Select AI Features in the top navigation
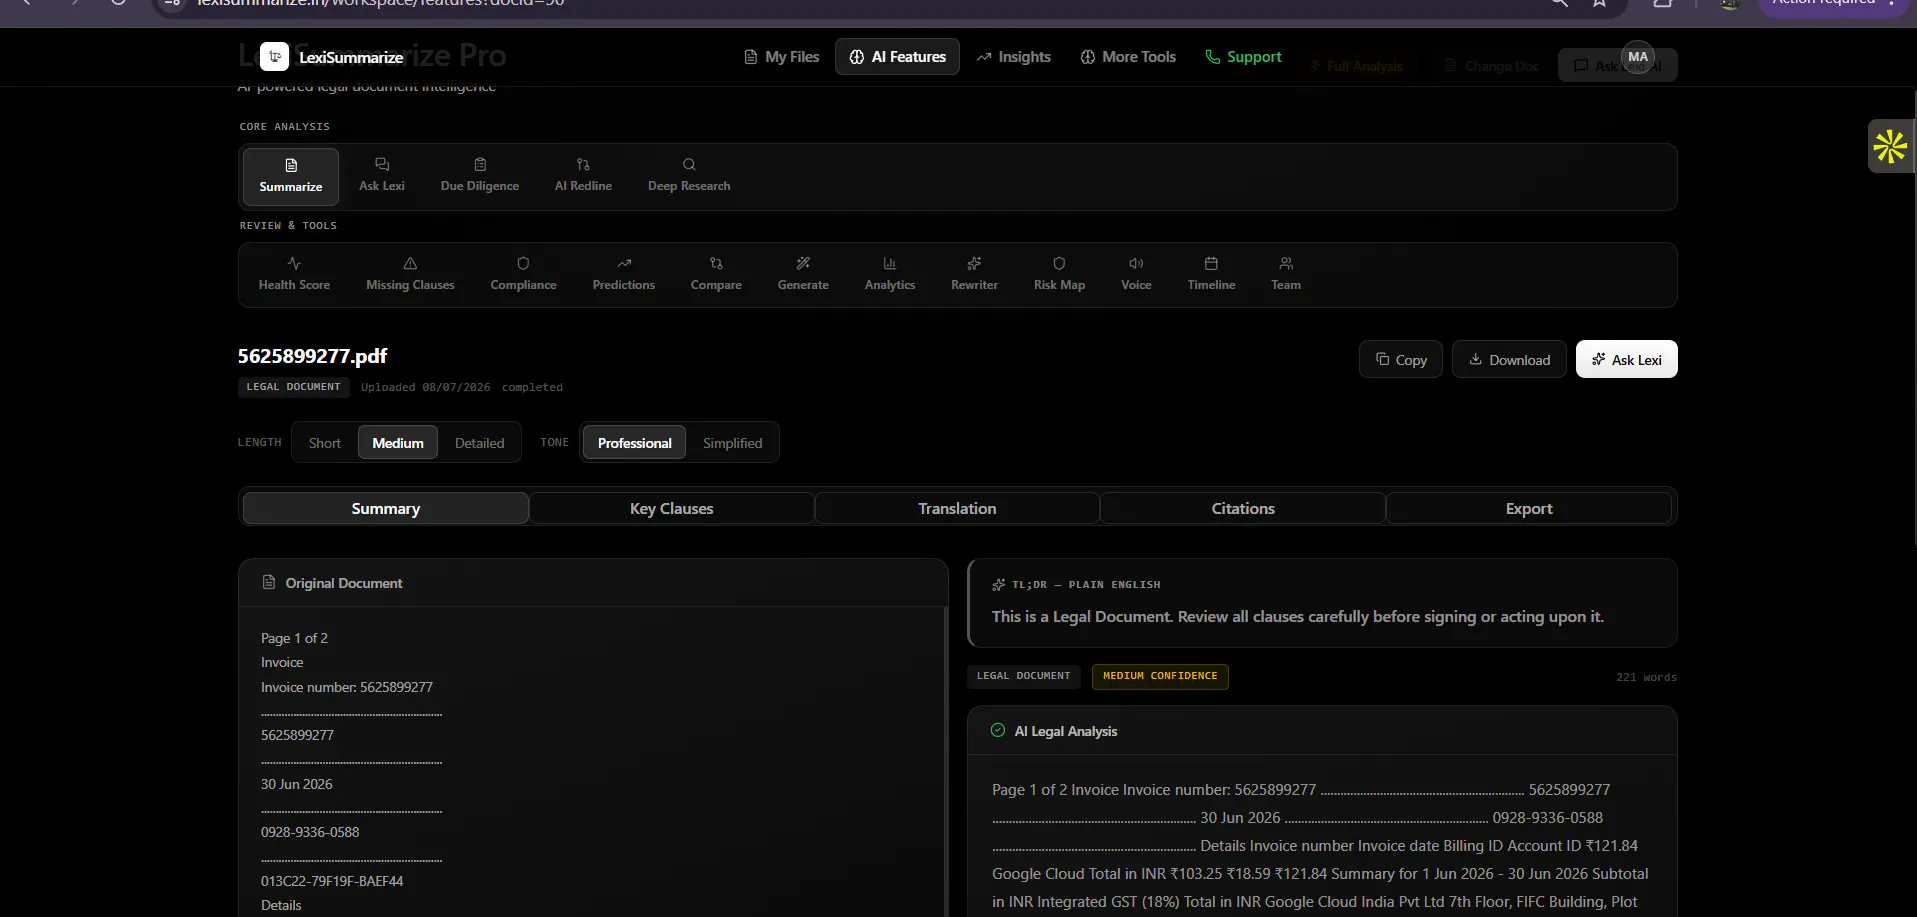This screenshot has height=917, width=1917. (x=898, y=57)
